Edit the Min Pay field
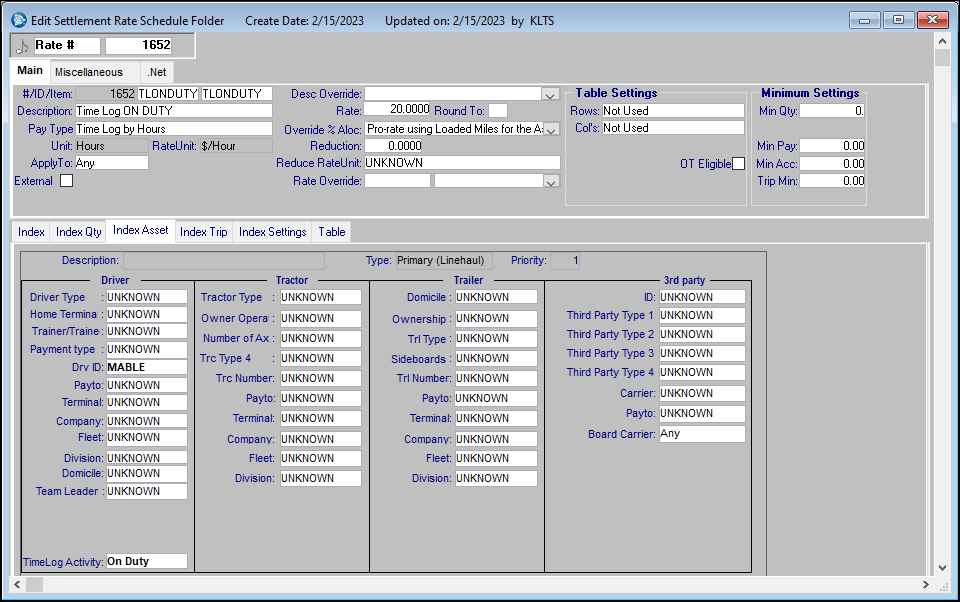This screenshot has width=960, height=602. pos(832,146)
